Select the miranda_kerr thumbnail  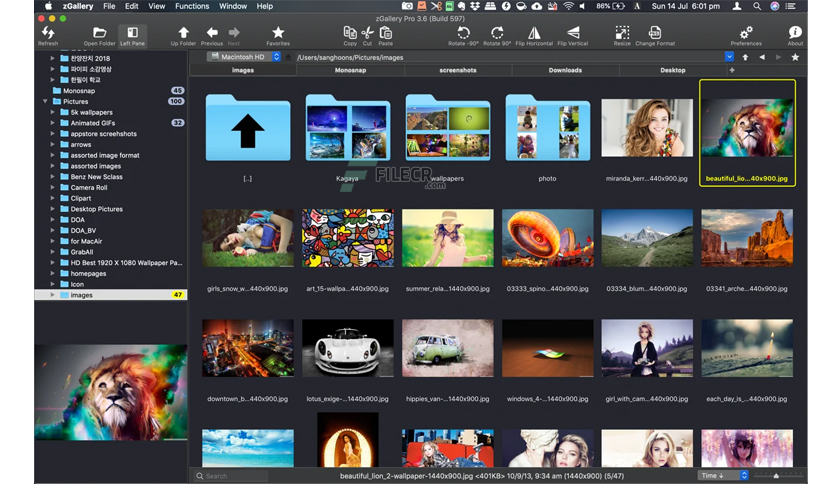tap(647, 128)
